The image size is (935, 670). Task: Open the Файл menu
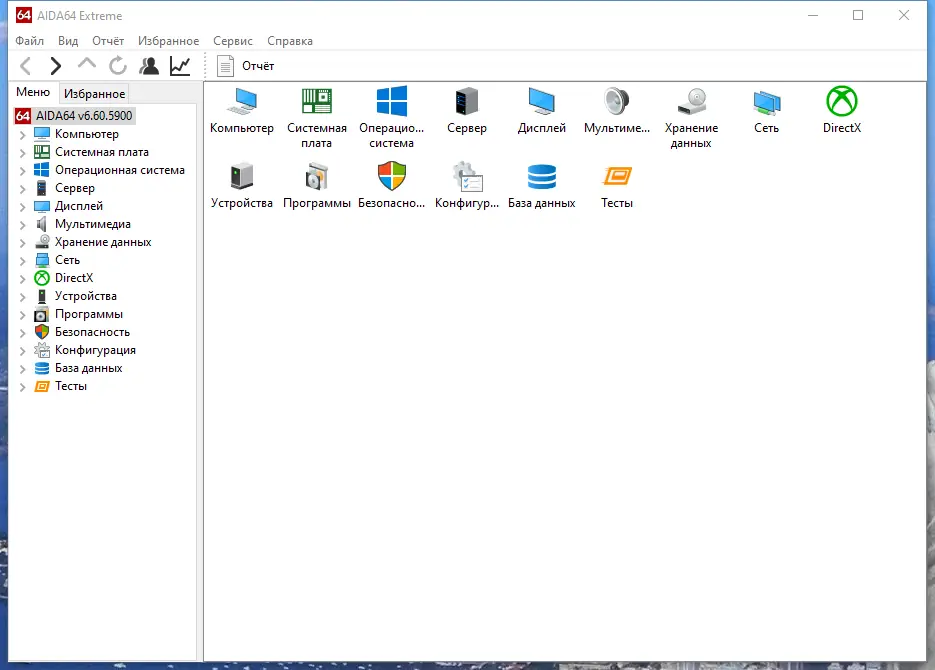coord(30,41)
